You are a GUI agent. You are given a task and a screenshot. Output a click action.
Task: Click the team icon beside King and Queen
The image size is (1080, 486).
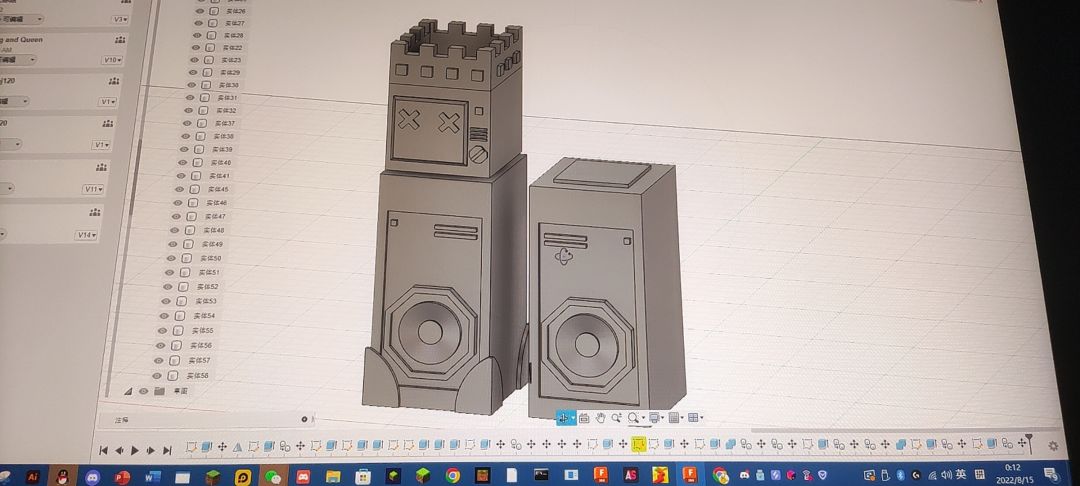click(121, 40)
